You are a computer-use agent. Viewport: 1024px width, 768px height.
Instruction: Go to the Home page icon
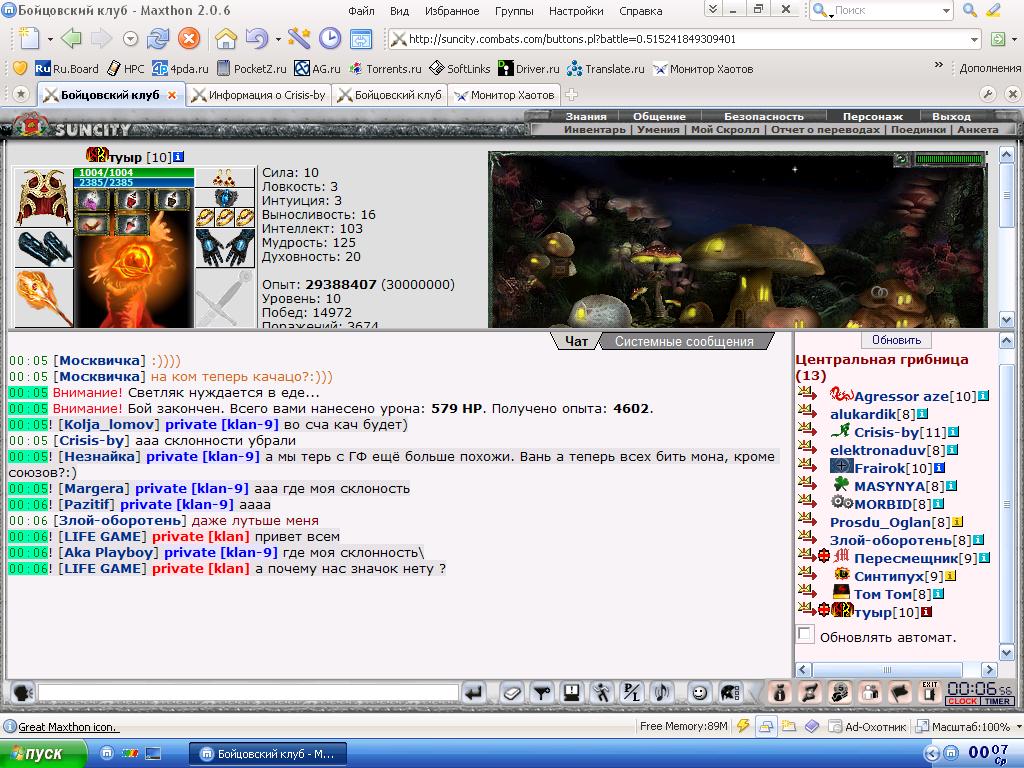226,39
